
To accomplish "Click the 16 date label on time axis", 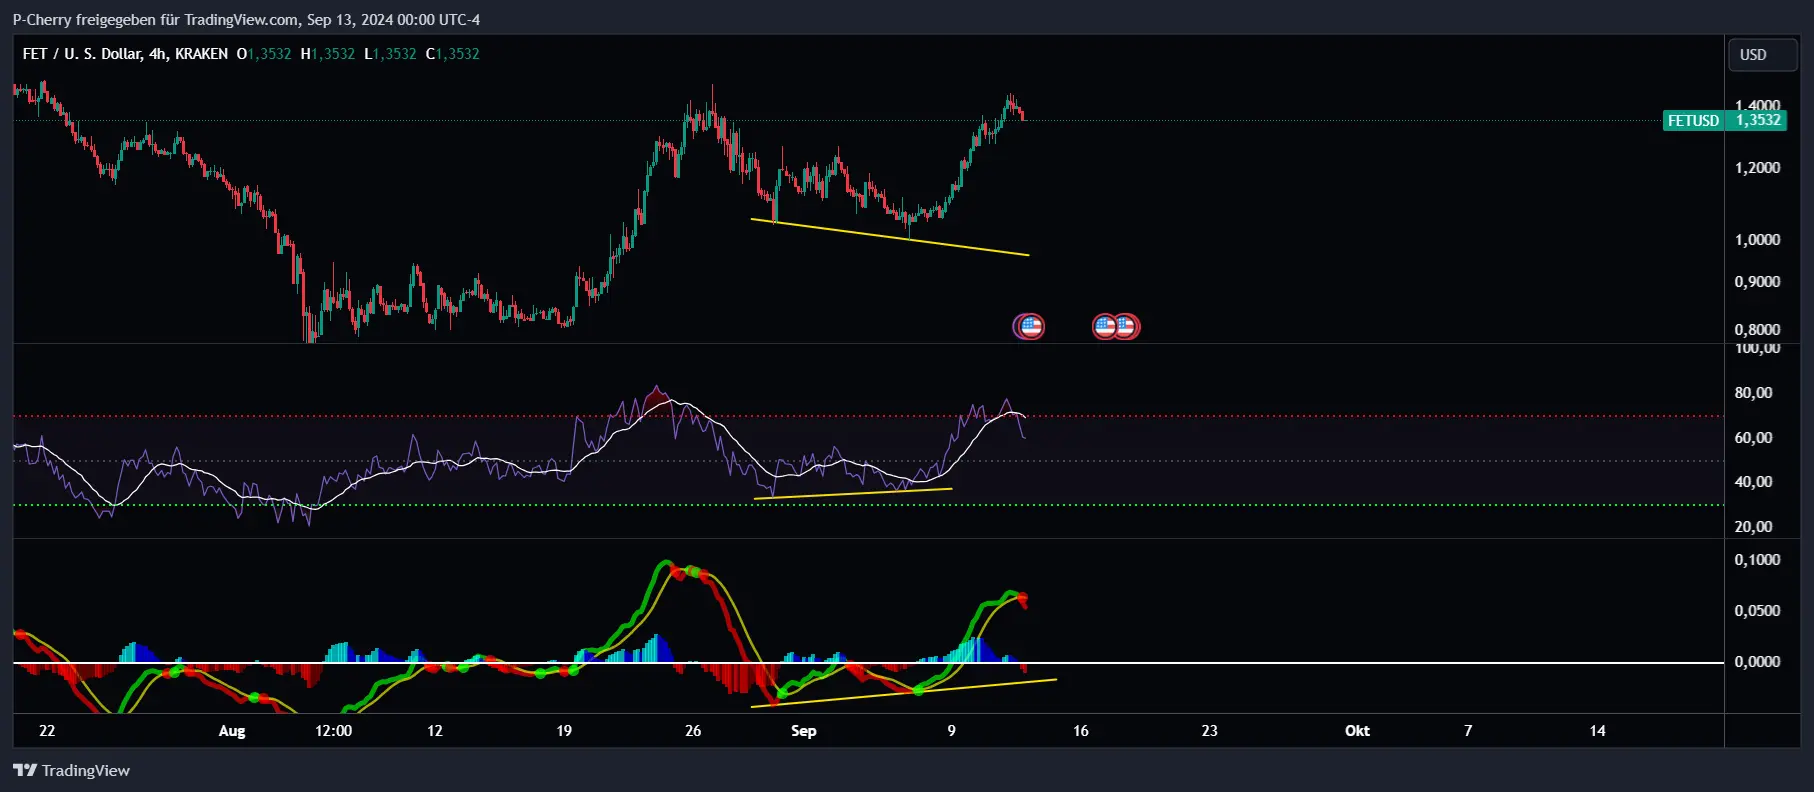I will (1081, 731).
